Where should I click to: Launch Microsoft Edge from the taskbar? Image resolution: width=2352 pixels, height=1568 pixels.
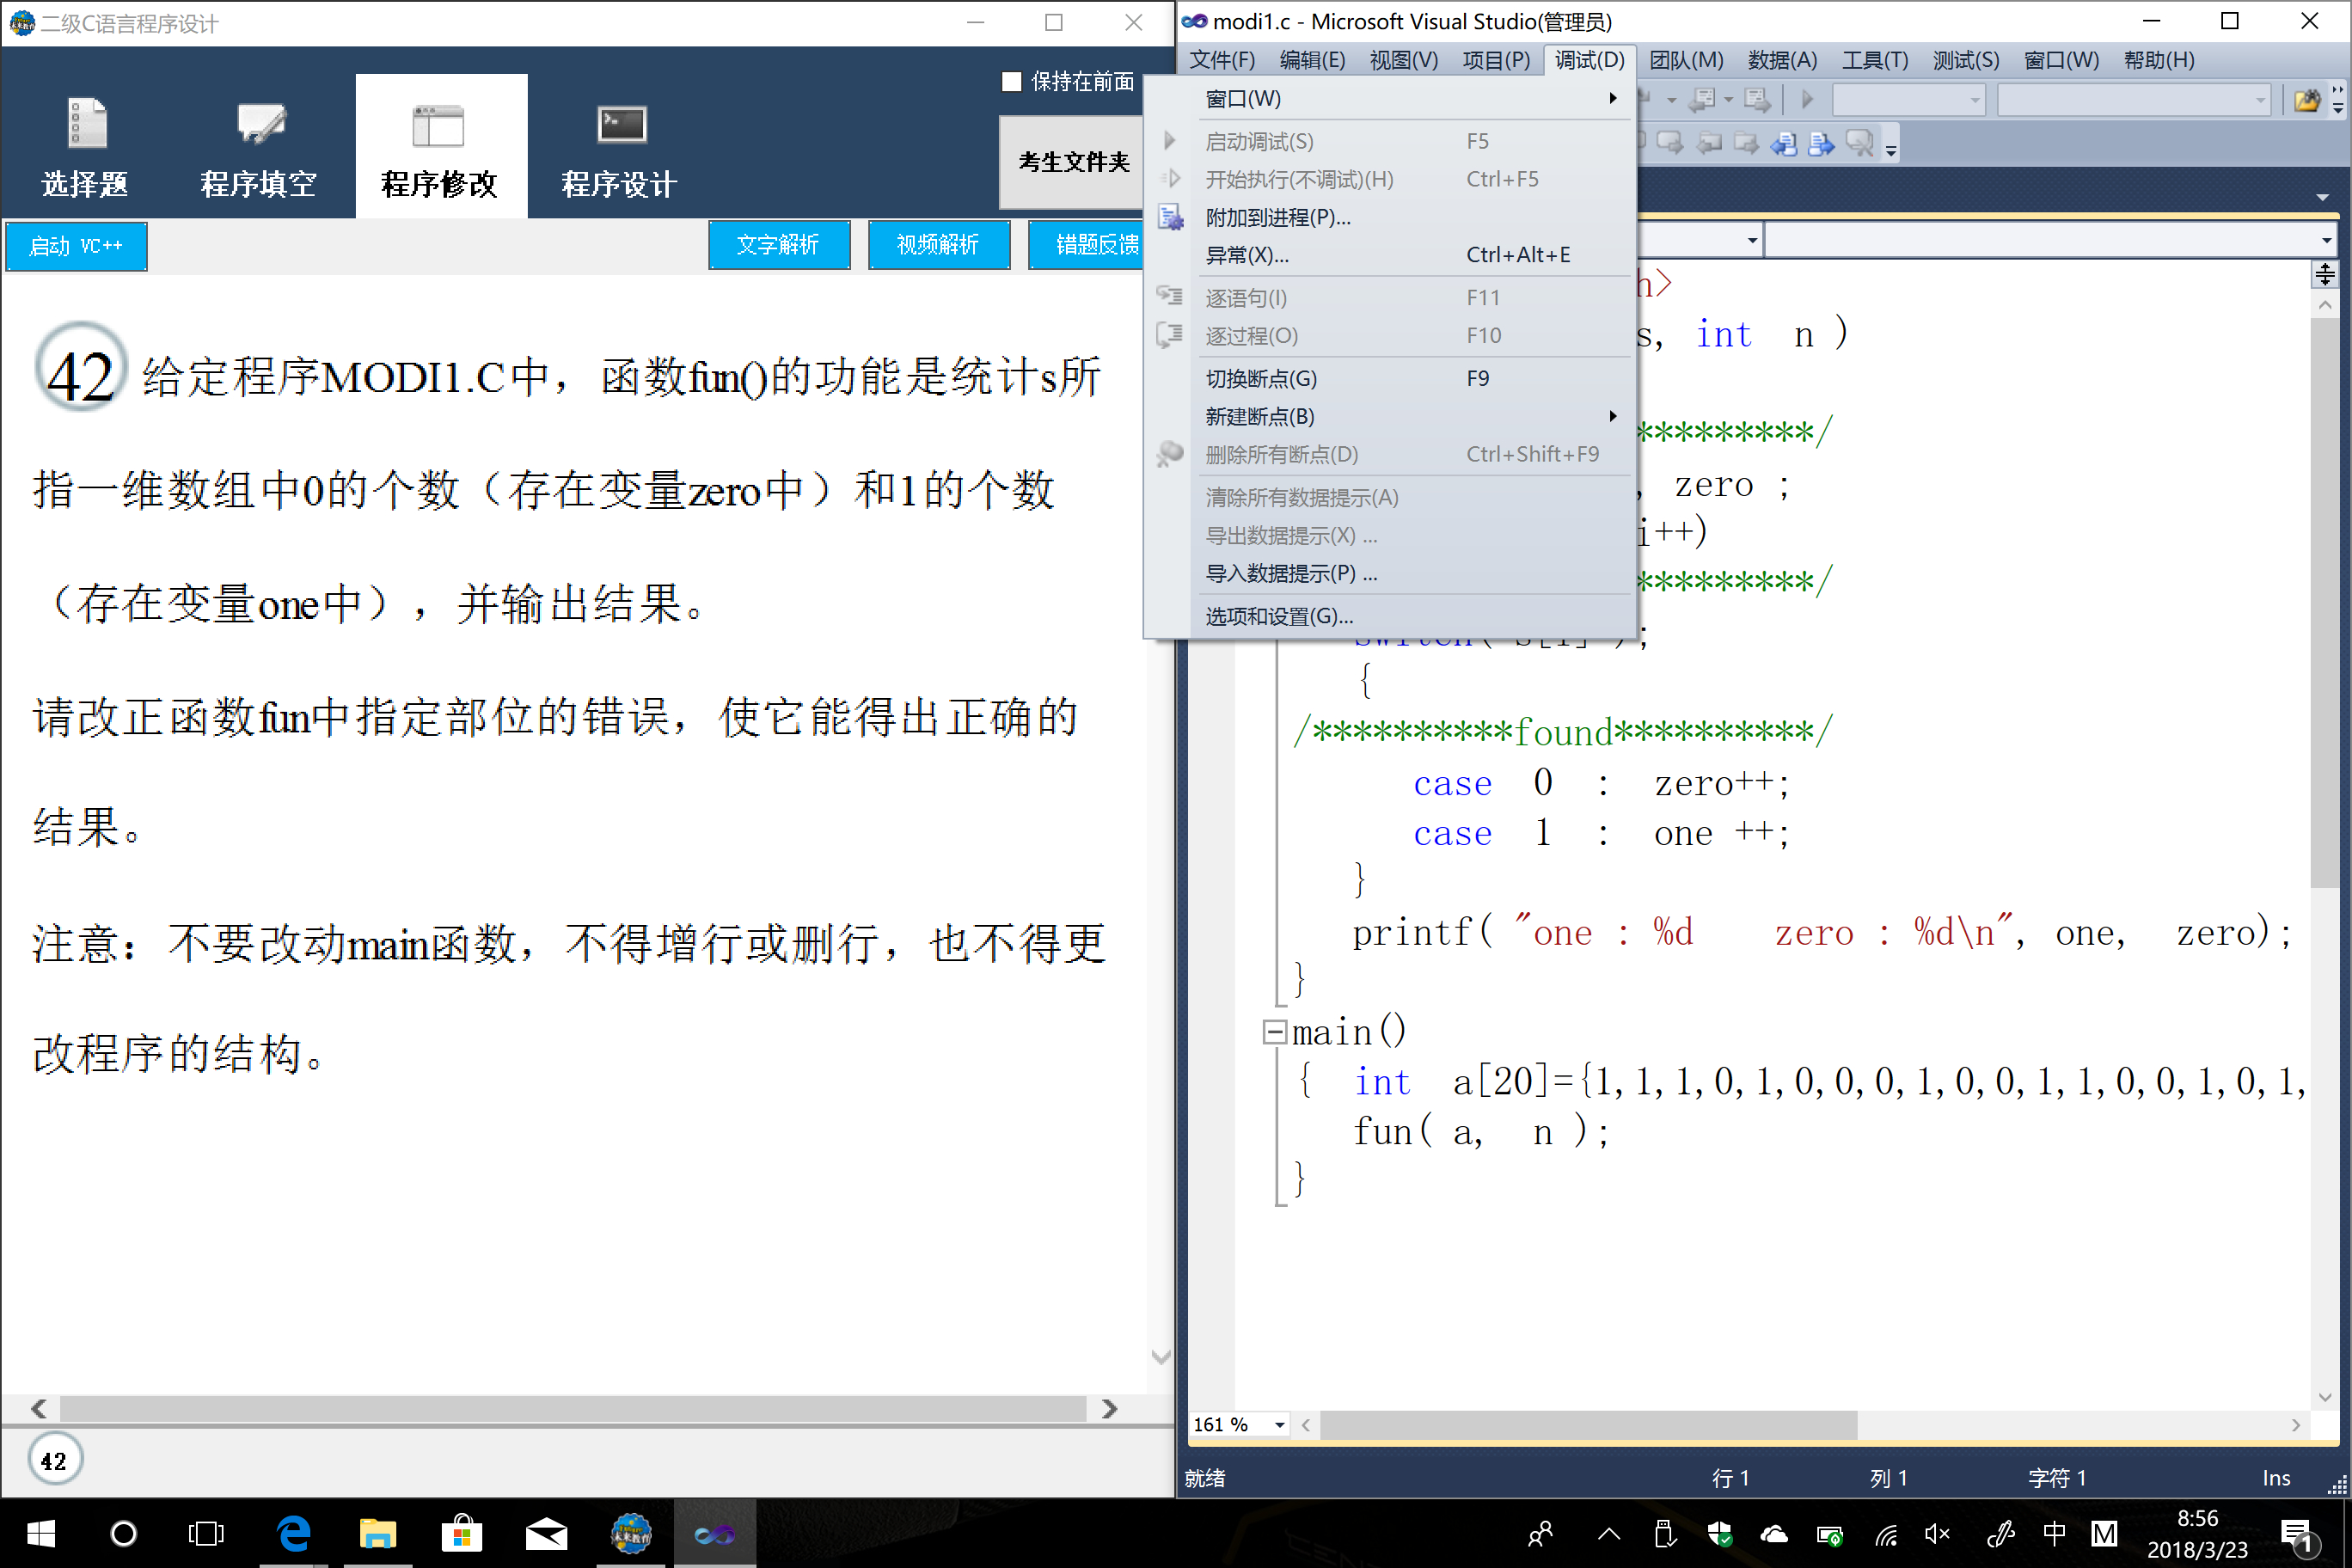click(293, 1533)
